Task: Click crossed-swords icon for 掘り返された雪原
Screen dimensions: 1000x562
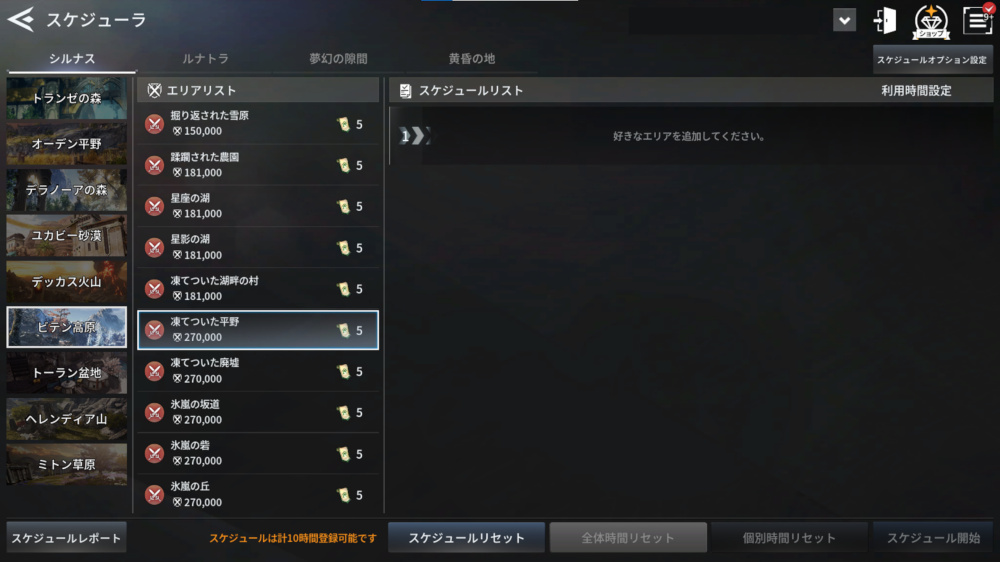Action: click(x=154, y=124)
